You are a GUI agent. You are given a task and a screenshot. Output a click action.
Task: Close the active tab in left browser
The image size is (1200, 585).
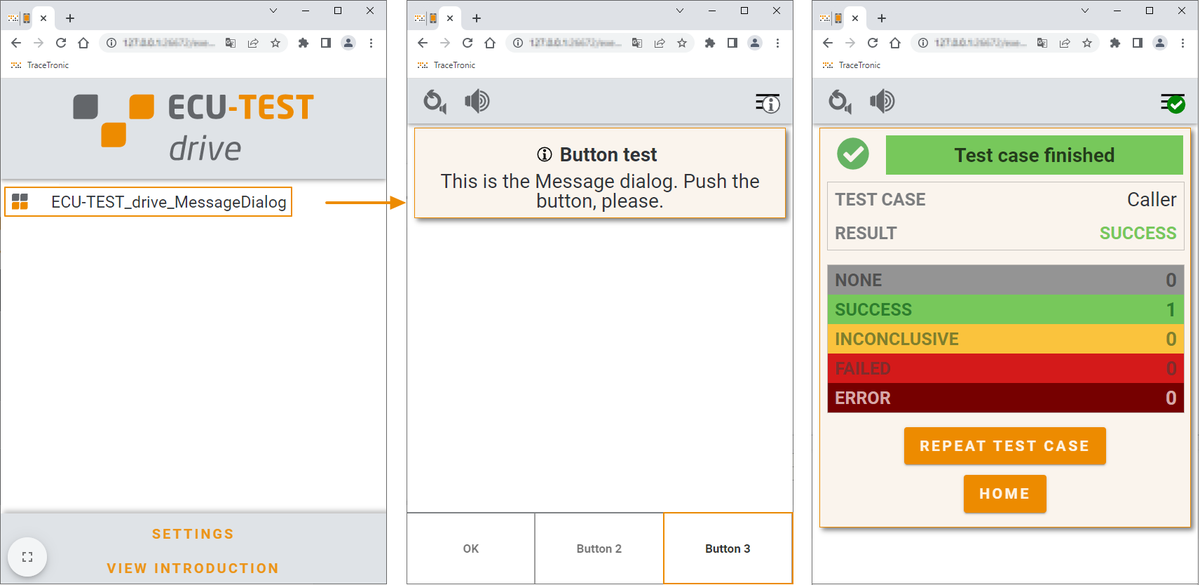(43, 18)
